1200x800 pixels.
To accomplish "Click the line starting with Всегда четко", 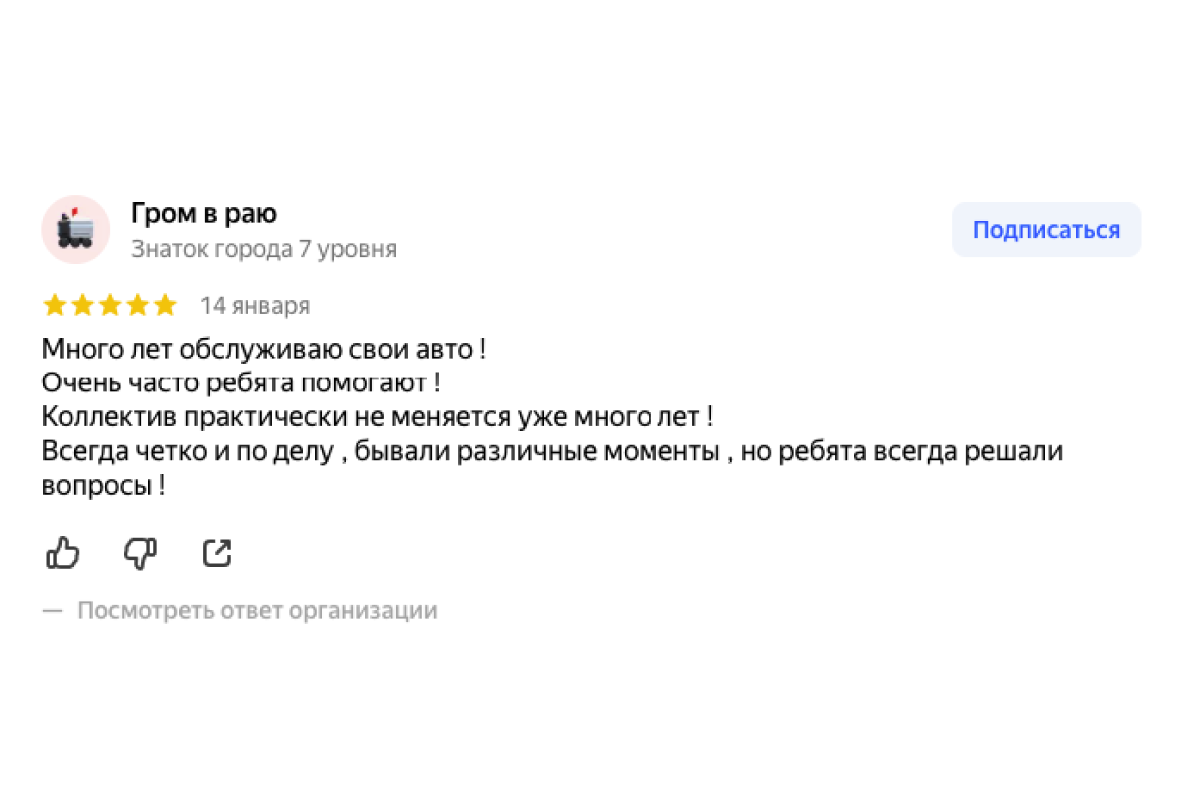I will pos(552,451).
